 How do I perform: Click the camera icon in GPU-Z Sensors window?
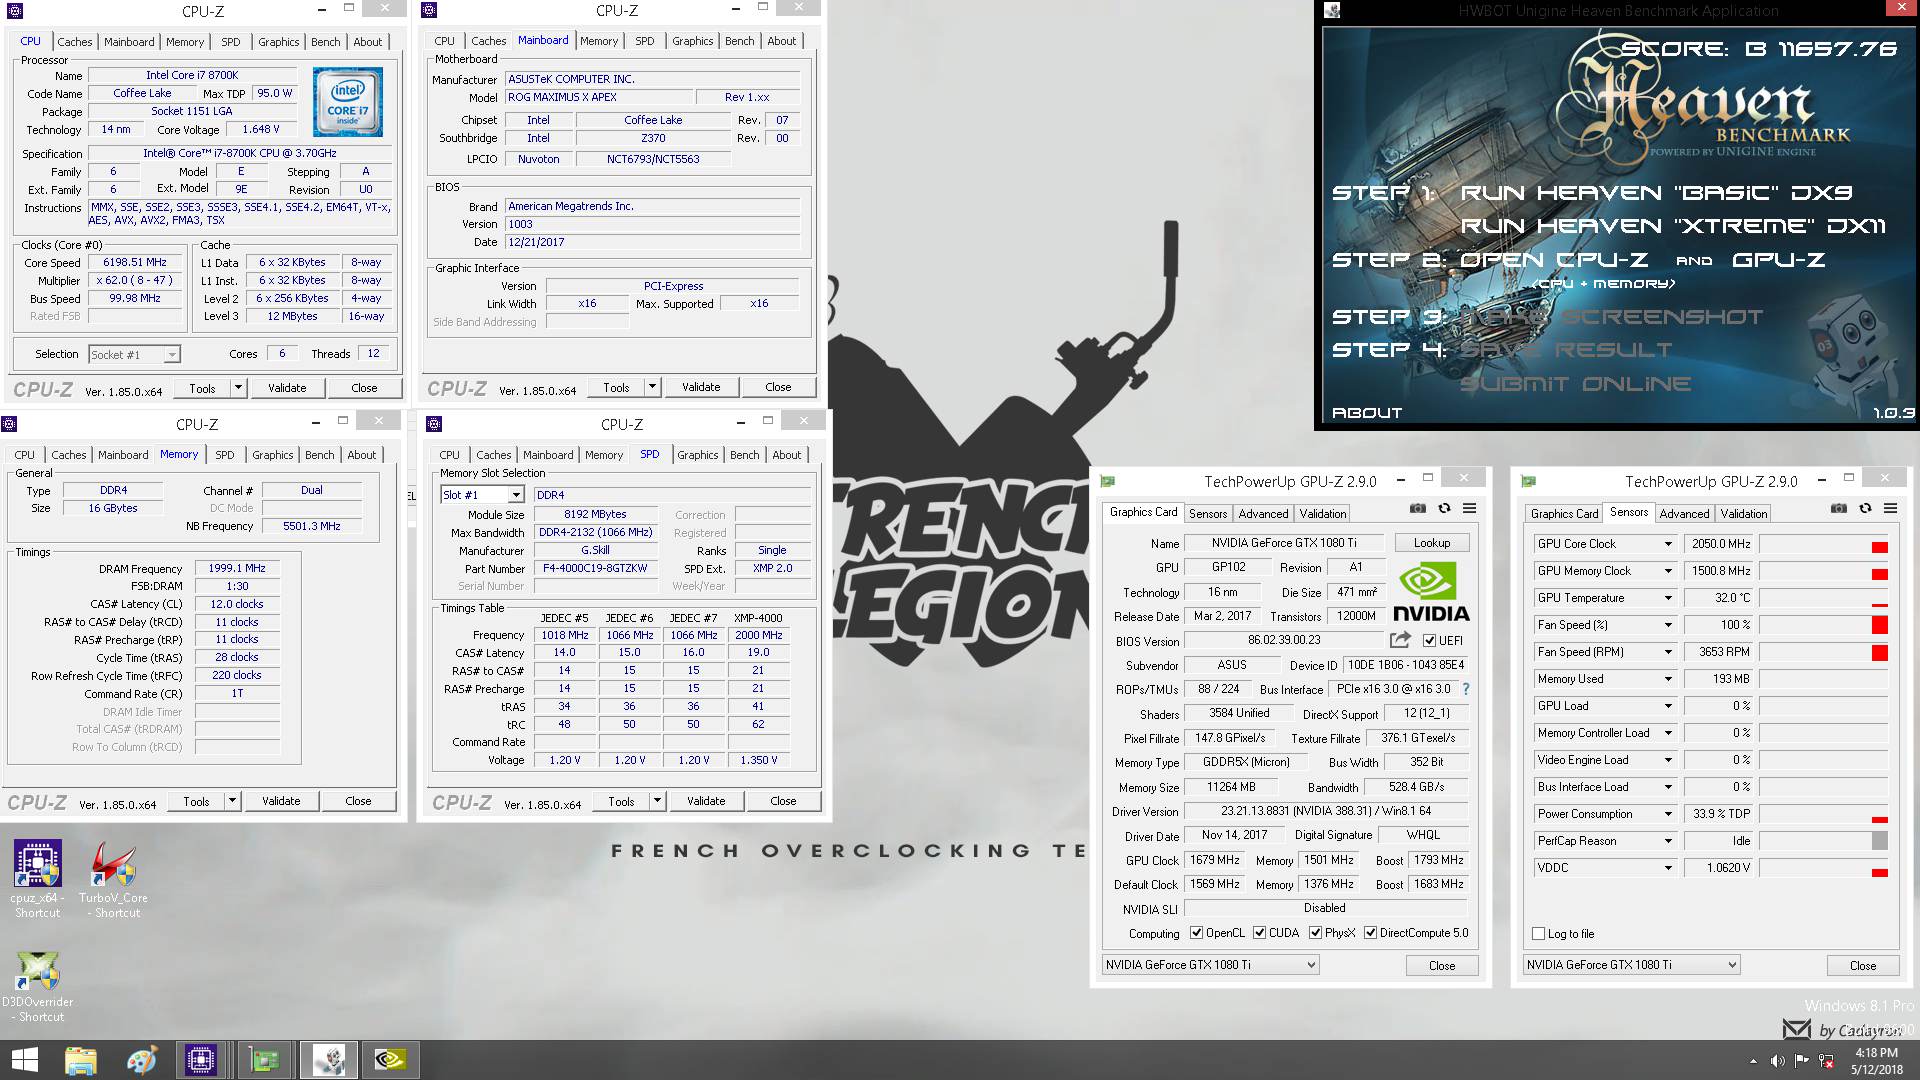(x=1839, y=508)
